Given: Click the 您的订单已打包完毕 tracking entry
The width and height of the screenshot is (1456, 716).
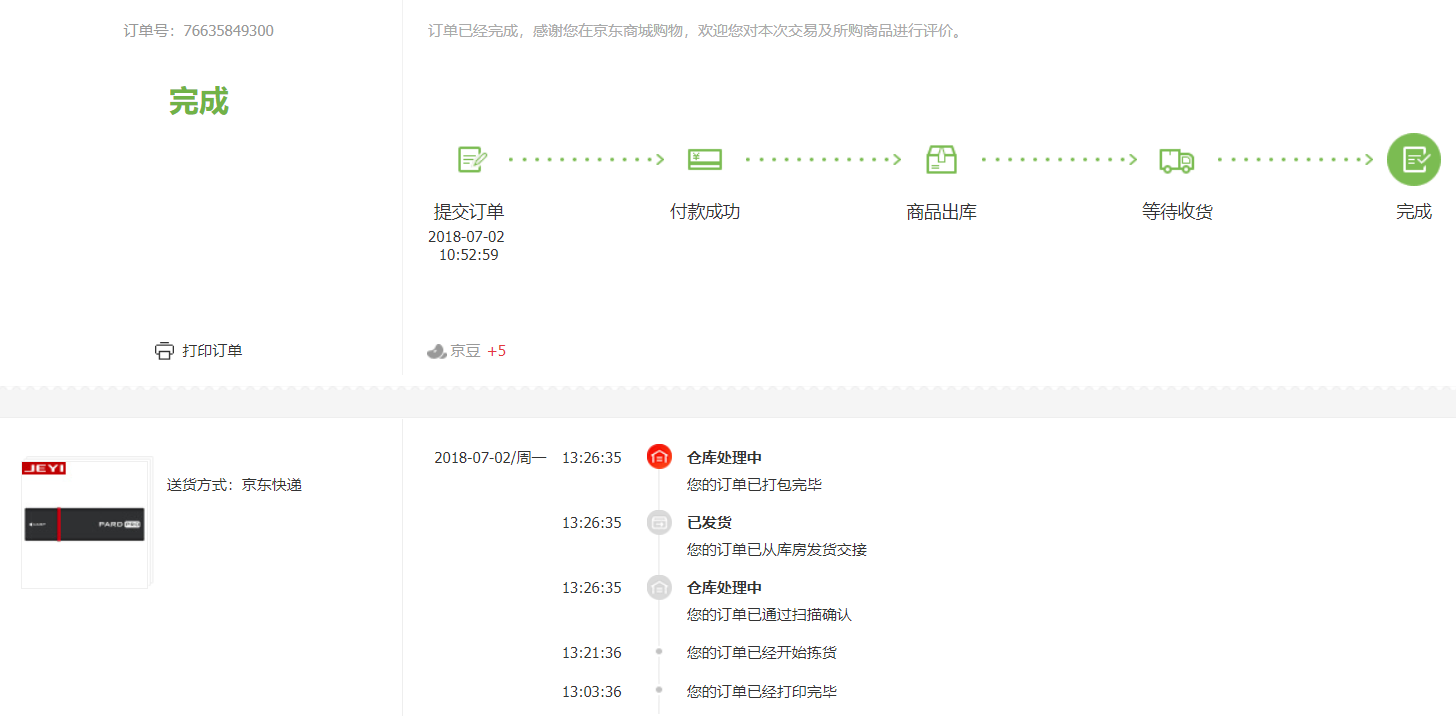Looking at the screenshot, I should 754,485.
